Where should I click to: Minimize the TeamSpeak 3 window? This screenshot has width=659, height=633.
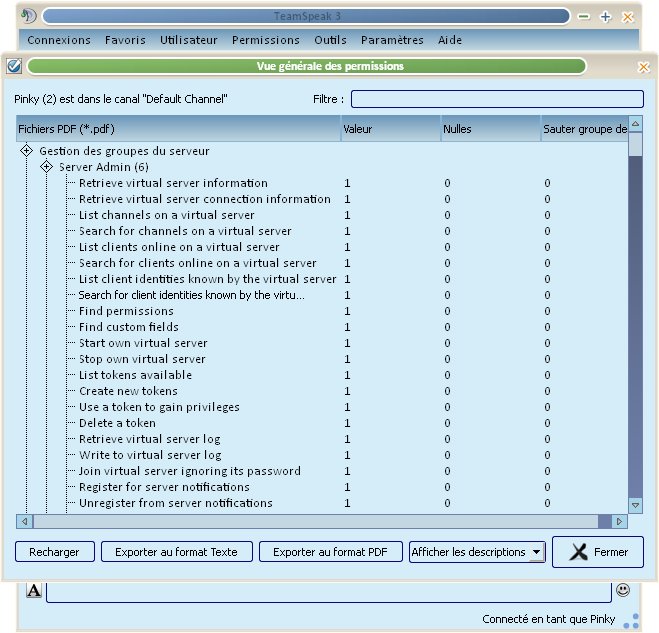pyautogui.click(x=584, y=17)
